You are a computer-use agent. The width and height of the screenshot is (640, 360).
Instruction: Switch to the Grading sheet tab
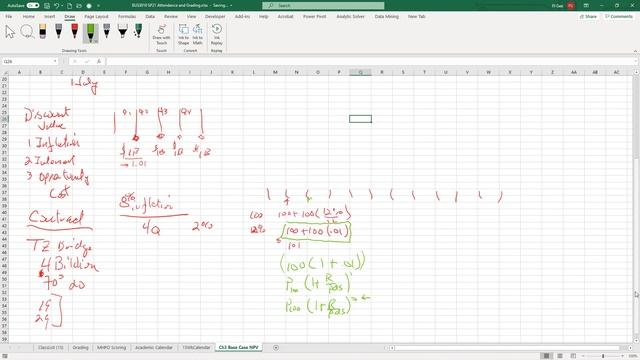[x=80, y=347]
